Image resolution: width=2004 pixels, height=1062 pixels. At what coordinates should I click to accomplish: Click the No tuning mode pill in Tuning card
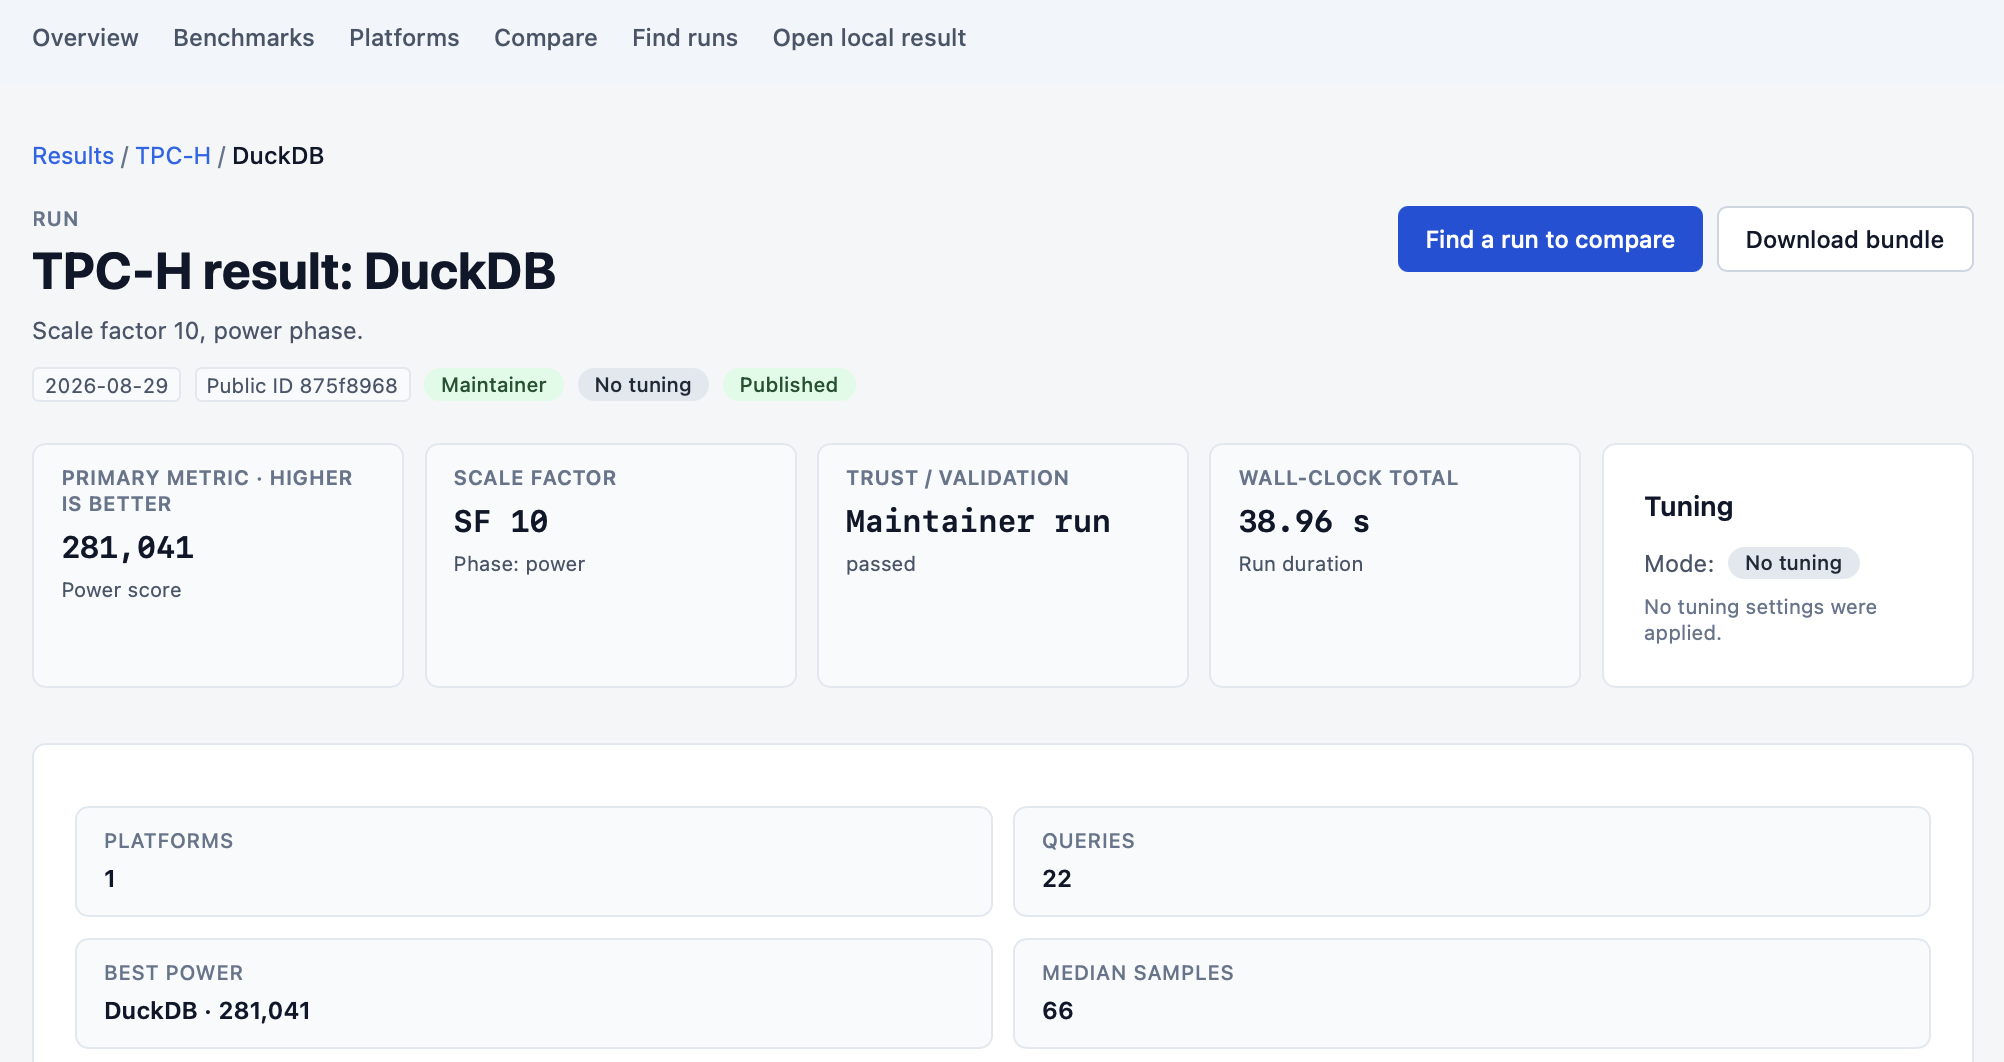pos(1794,563)
